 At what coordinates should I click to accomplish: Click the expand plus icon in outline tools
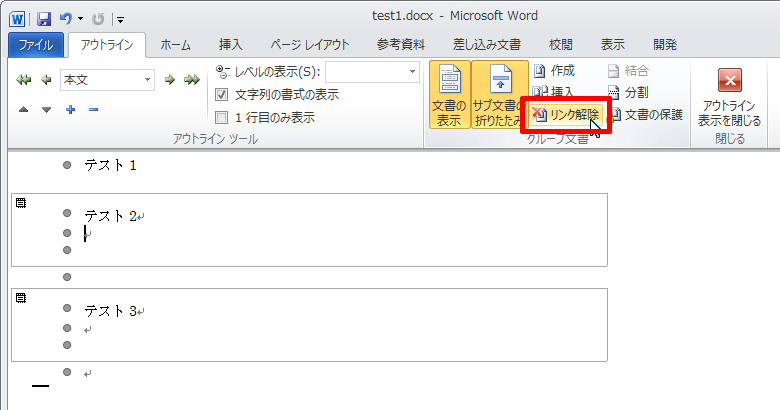70,109
